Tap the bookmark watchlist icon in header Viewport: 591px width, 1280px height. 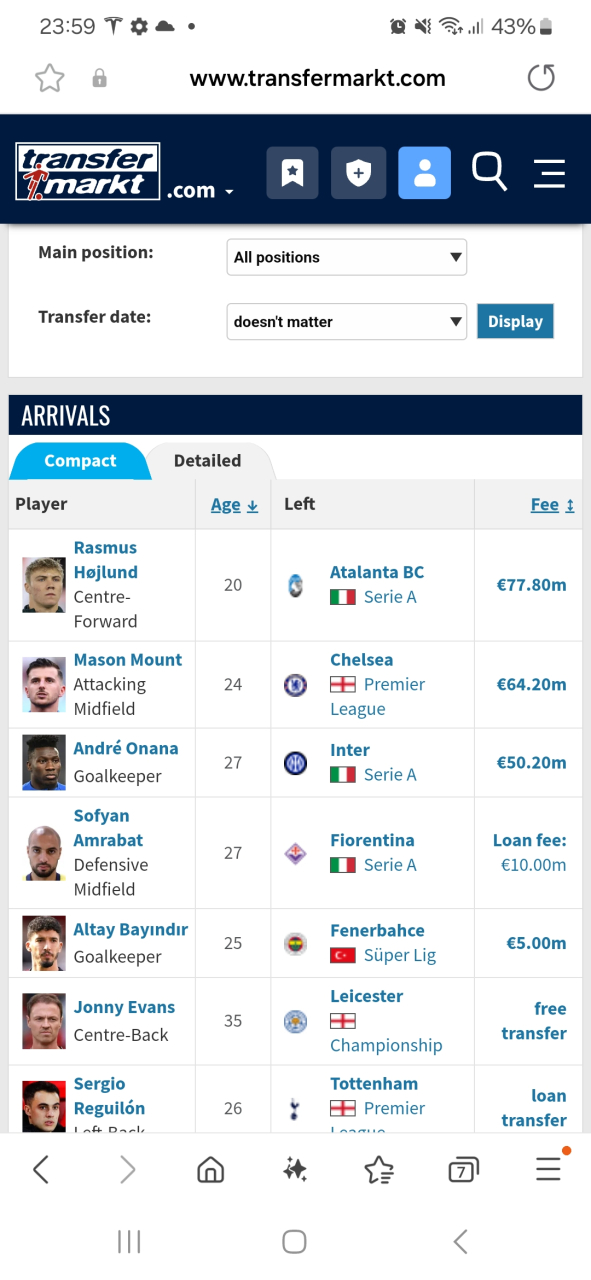pos(292,173)
